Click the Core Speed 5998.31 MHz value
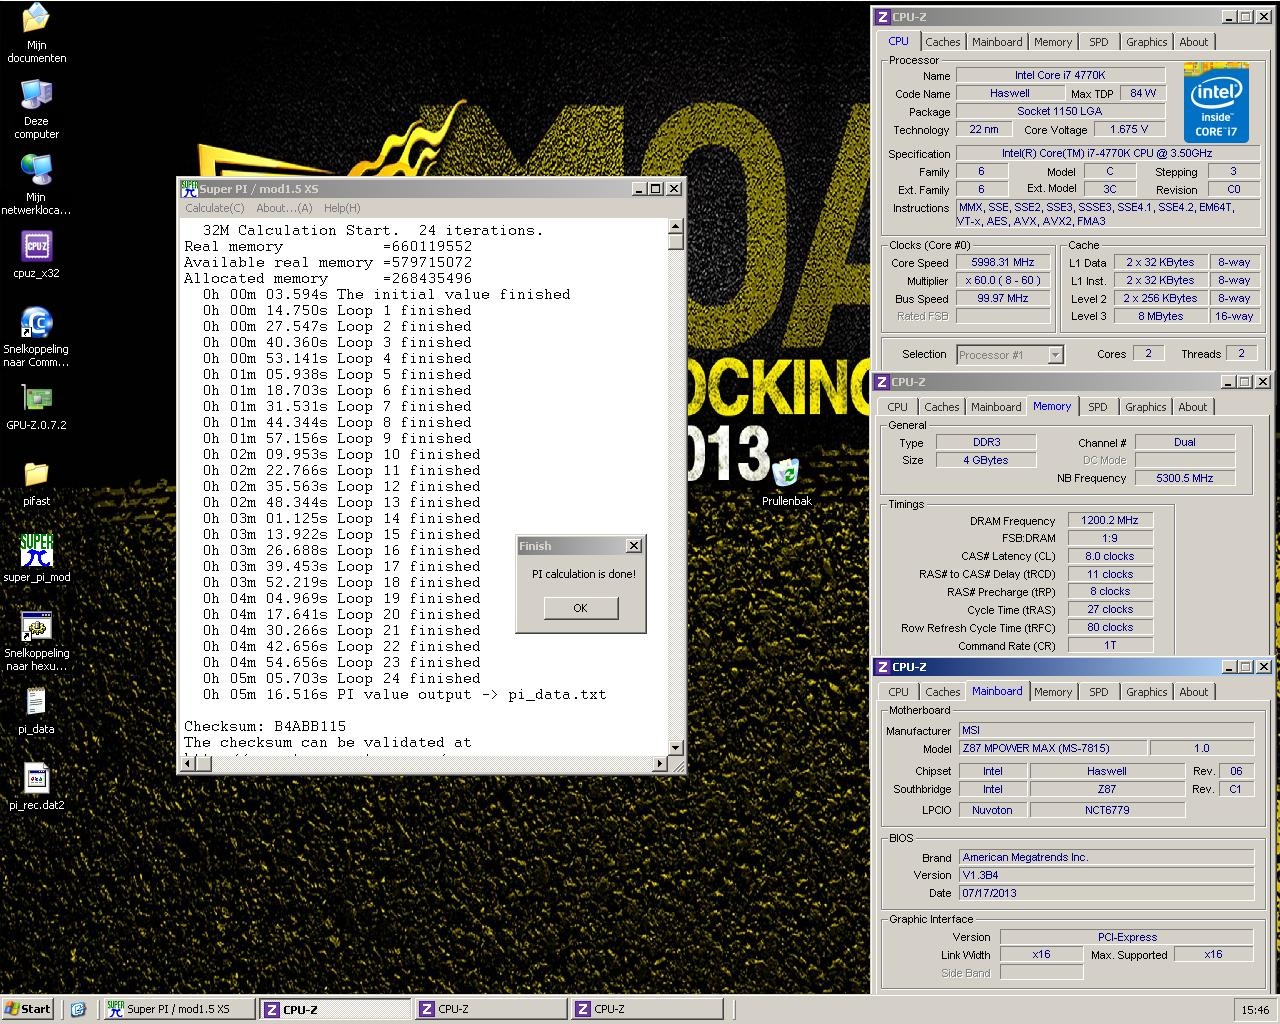This screenshot has height=1024, width=1280. click(x=1003, y=262)
